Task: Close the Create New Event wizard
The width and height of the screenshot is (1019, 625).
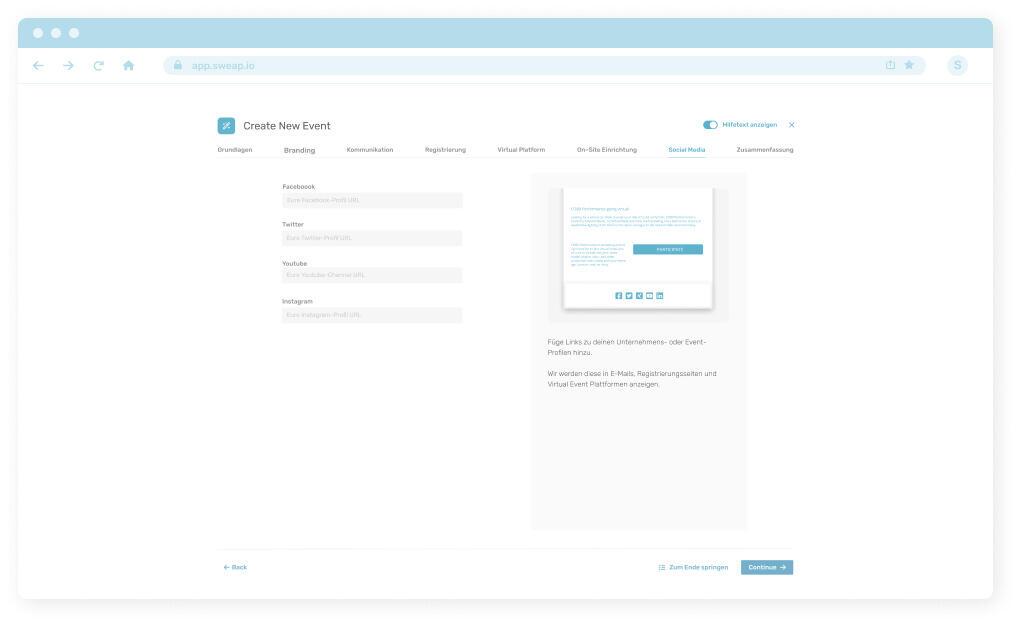Action: click(792, 125)
